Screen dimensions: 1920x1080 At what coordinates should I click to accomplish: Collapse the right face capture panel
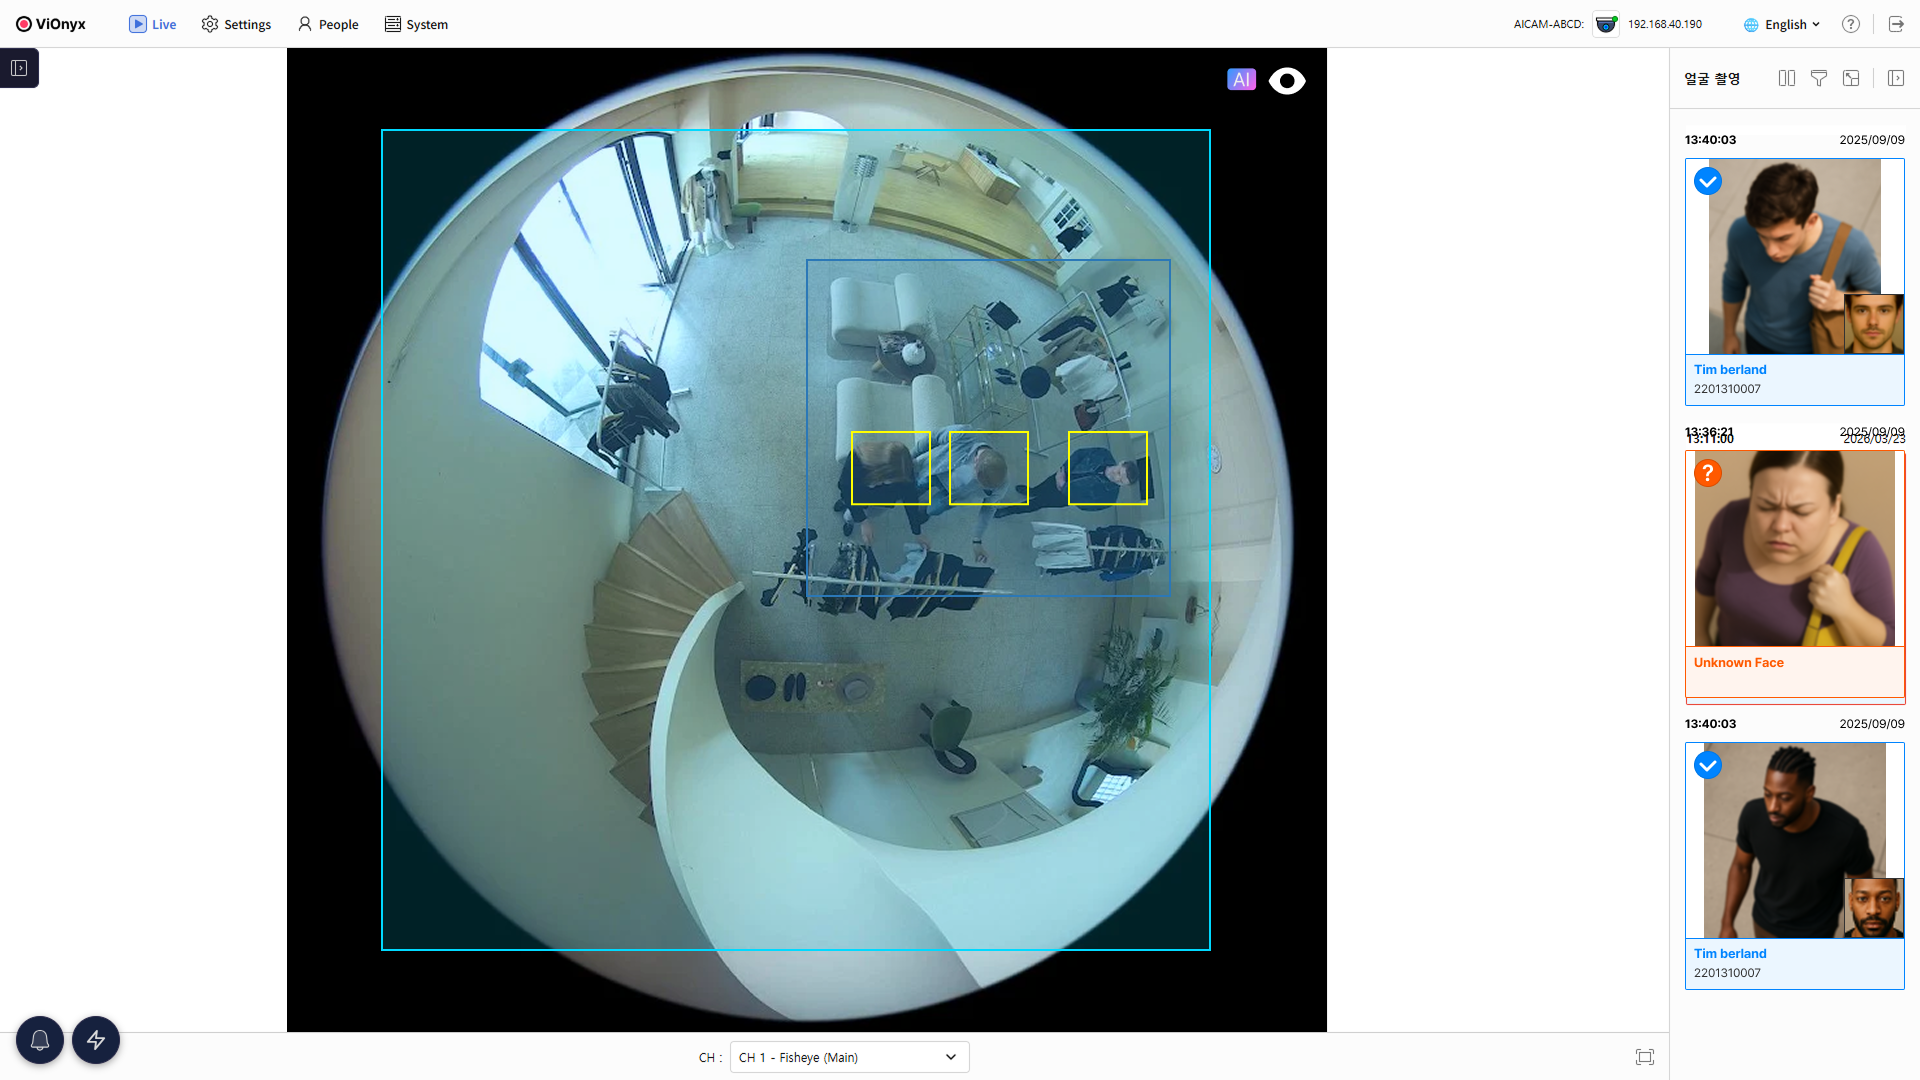point(1896,78)
